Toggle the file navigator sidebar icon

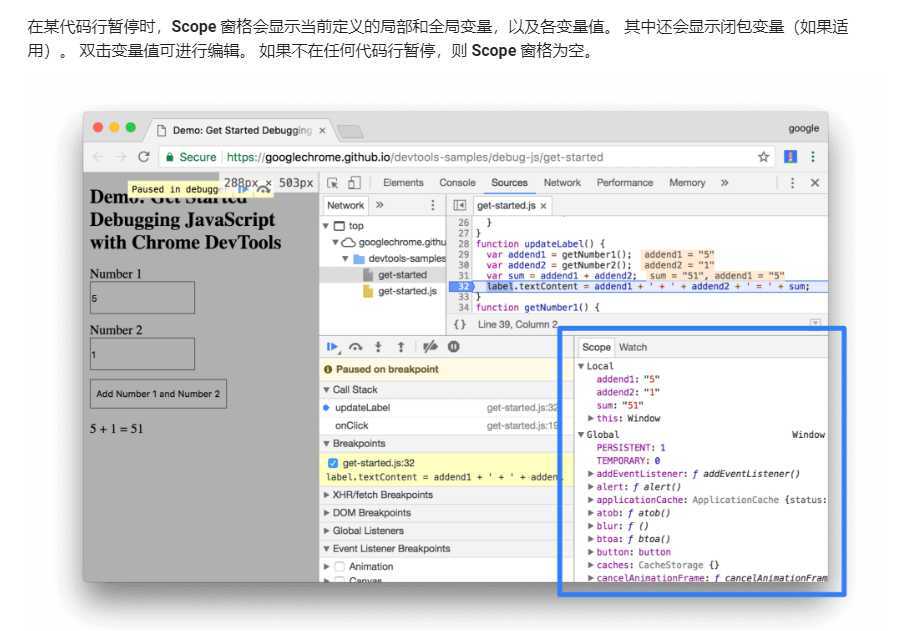[459, 205]
